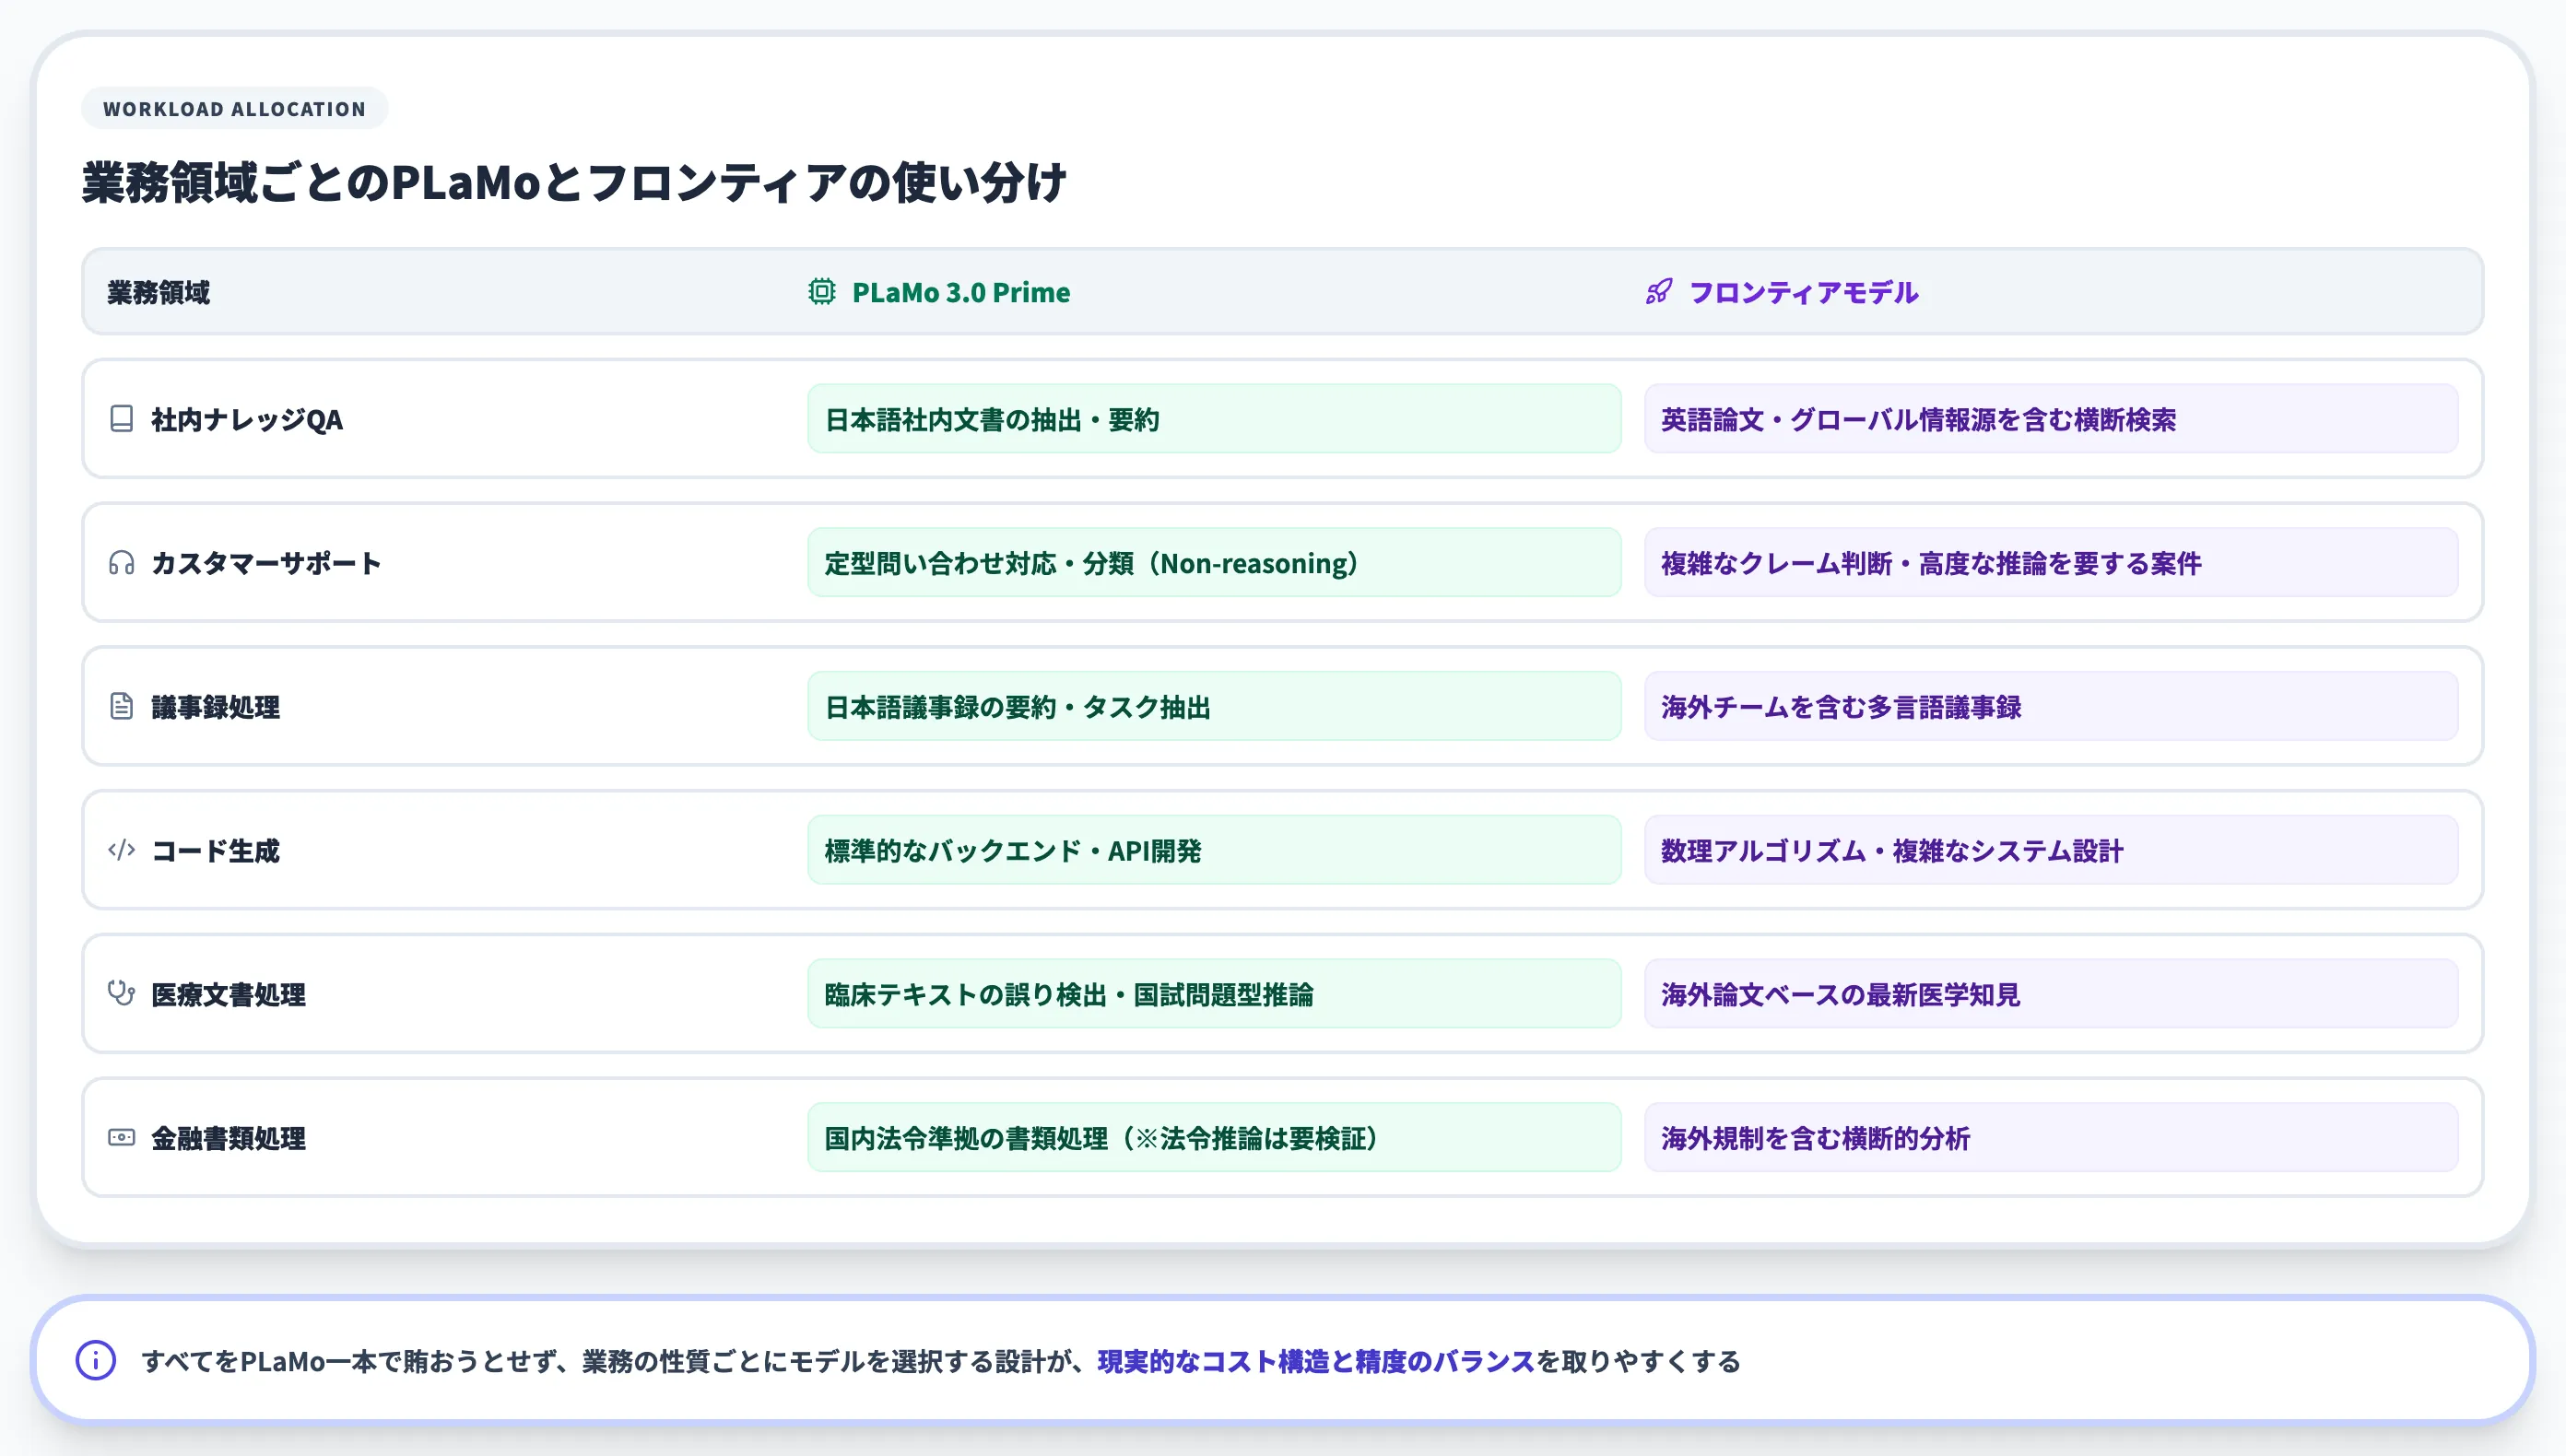
Task: Click the stethoscope icon next to 医療文書処理
Action: (121, 993)
